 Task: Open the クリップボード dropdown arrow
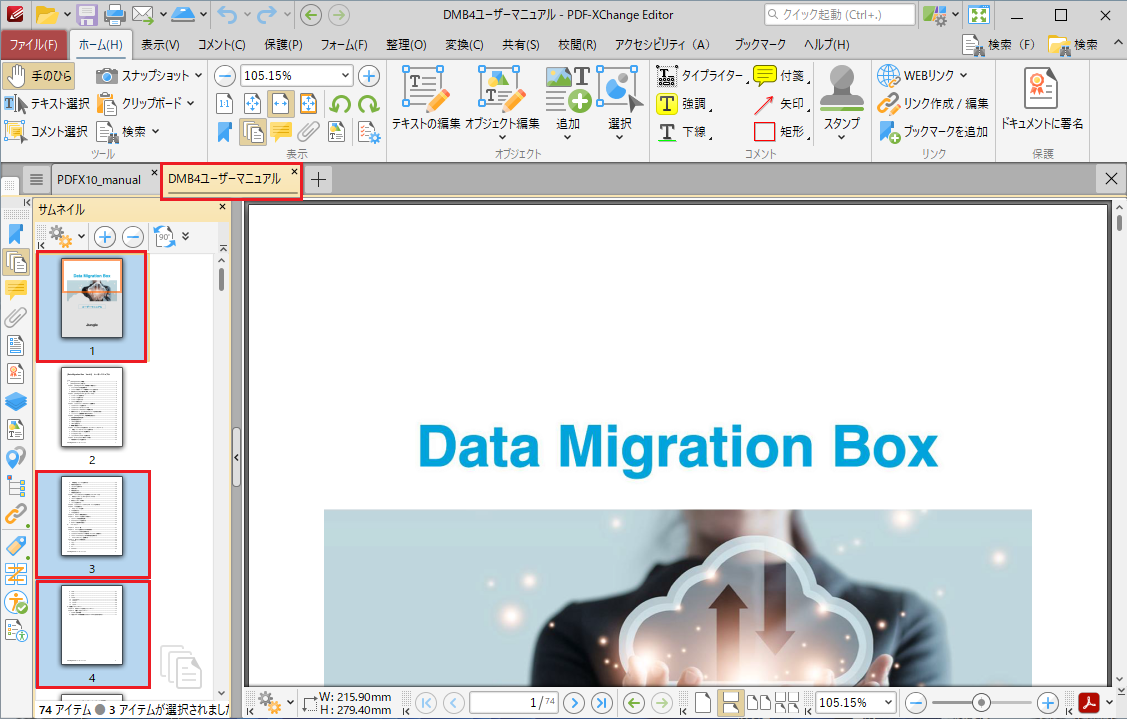(190, 104)
